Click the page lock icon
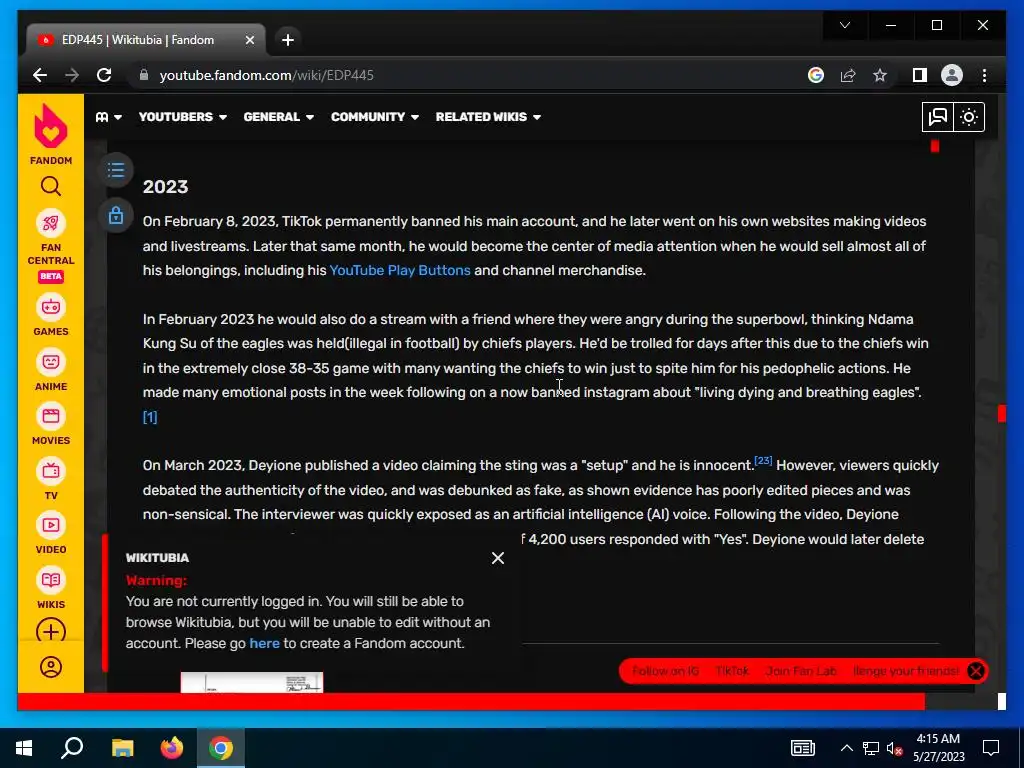Viewport: 1024px width, 768px height. [x=116, y=215]
